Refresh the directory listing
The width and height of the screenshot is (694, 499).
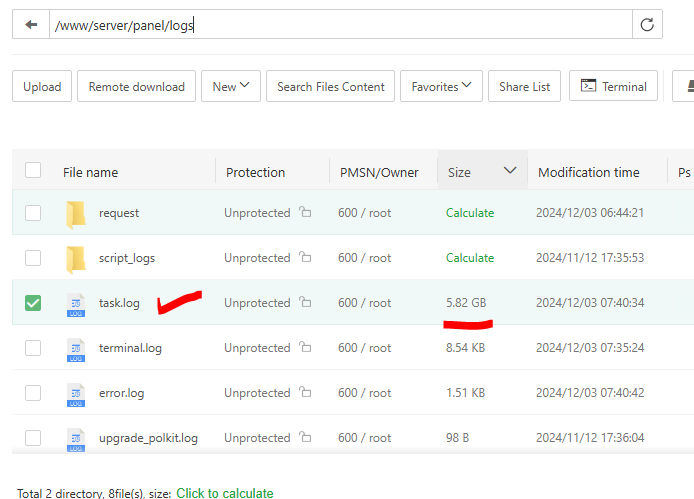point(647,24)
